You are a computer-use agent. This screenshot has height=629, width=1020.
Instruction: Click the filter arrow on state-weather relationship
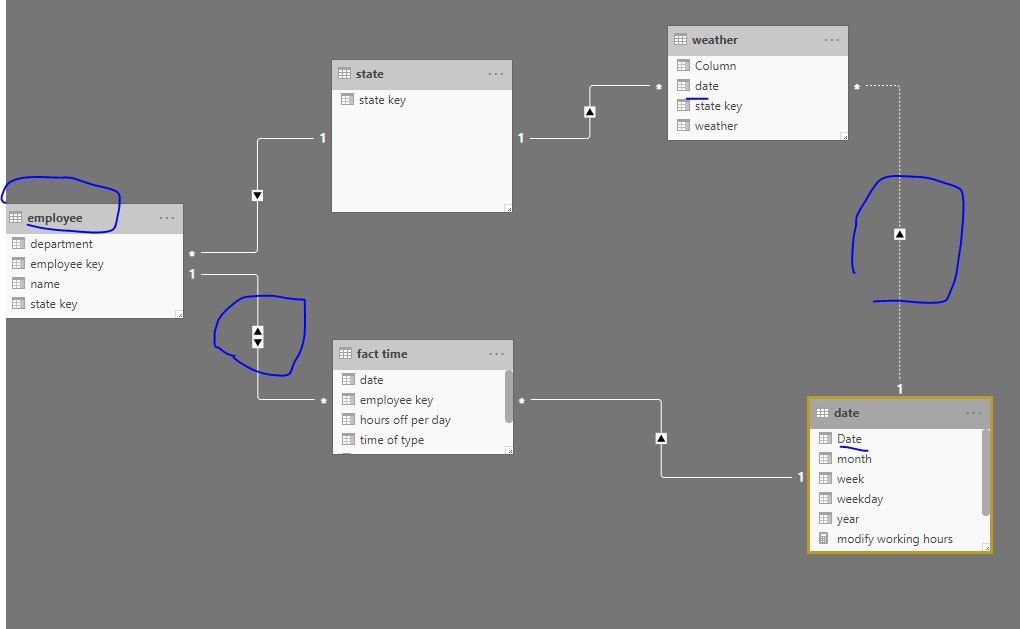click(x=590, y=112)
